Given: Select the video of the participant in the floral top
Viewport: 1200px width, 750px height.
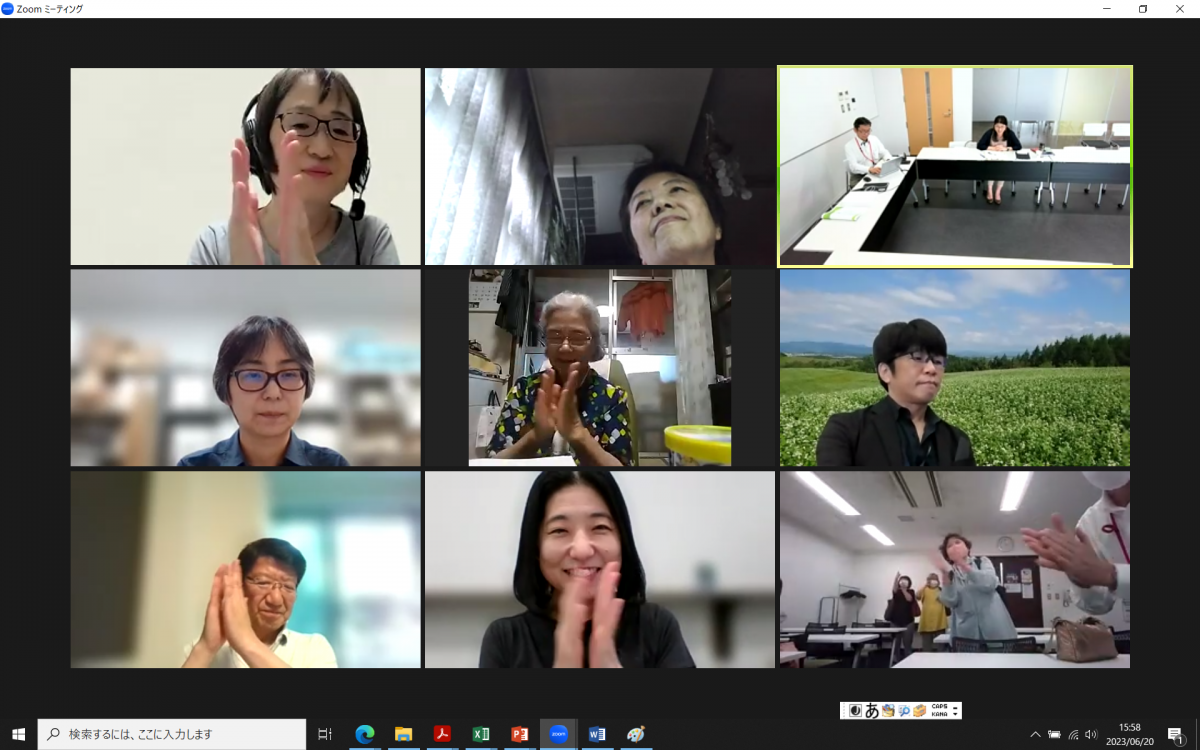Looking at the screenshot, I should 600,368.
